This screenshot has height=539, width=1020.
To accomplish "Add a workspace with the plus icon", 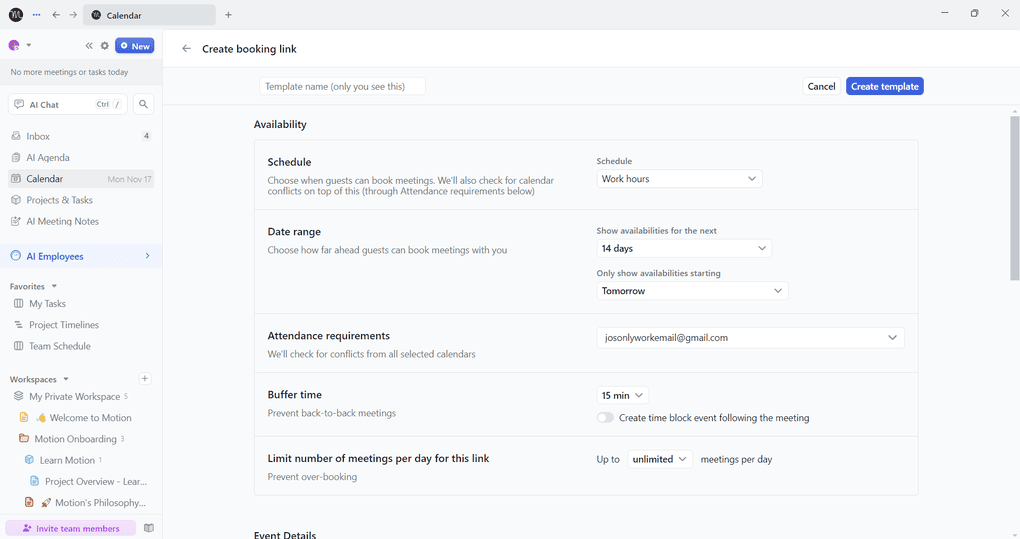I will [145, 379].
